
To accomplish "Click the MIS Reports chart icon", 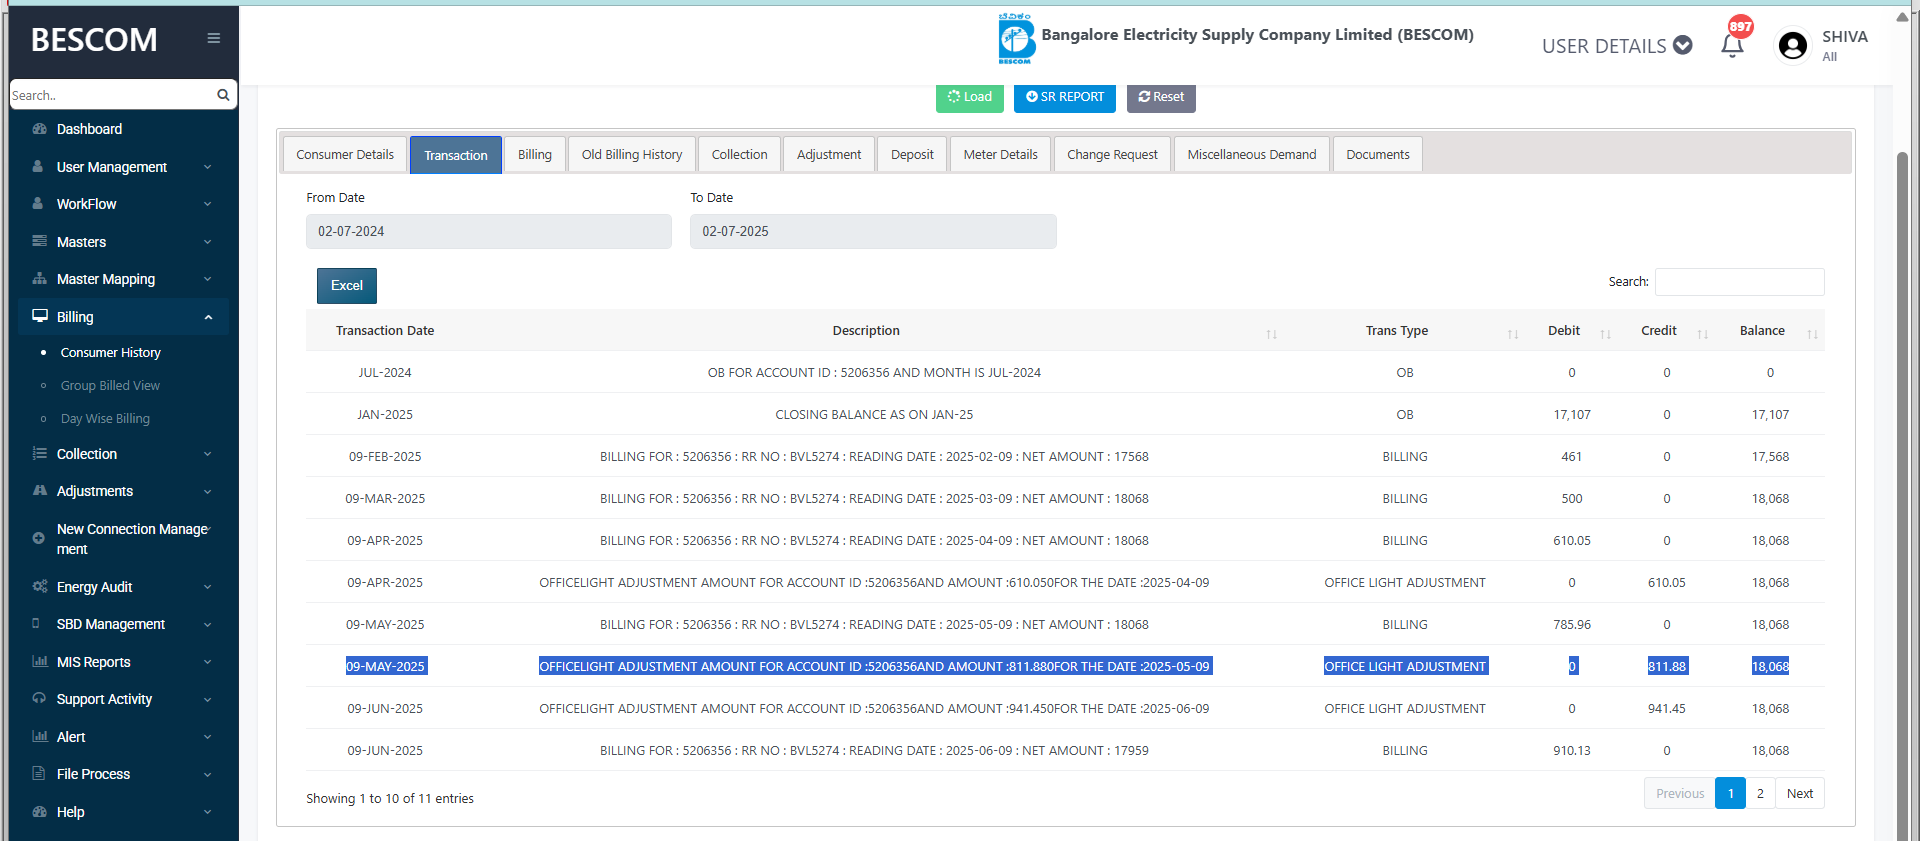I will [40, 661].
